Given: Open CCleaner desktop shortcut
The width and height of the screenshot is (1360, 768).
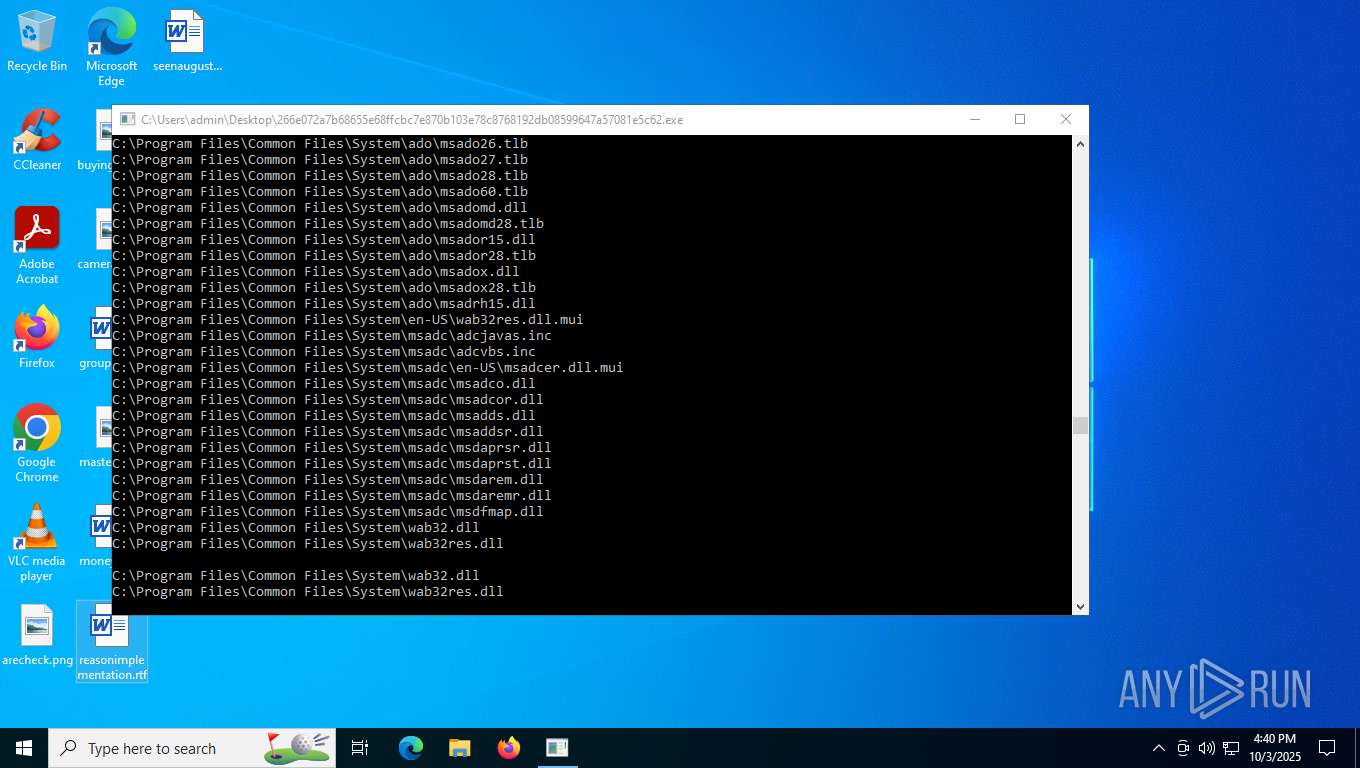Looking at the screenshot, I should coord(37,141).
